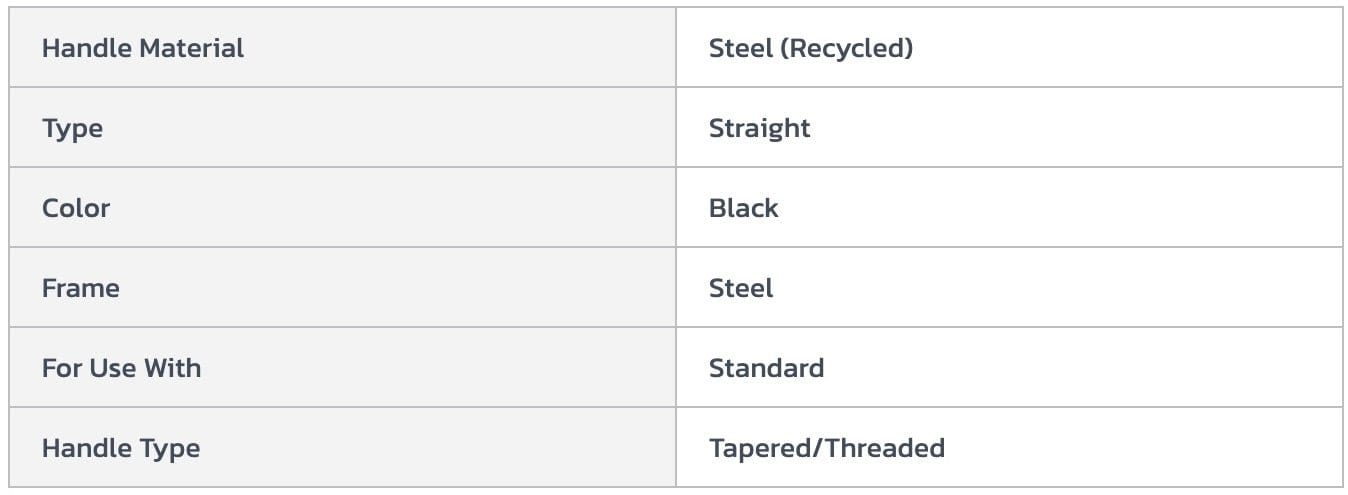This screenshot has width=1348, height=495.
Task: Click the word 'Threaded' after the slash
Action: (886, 448)
